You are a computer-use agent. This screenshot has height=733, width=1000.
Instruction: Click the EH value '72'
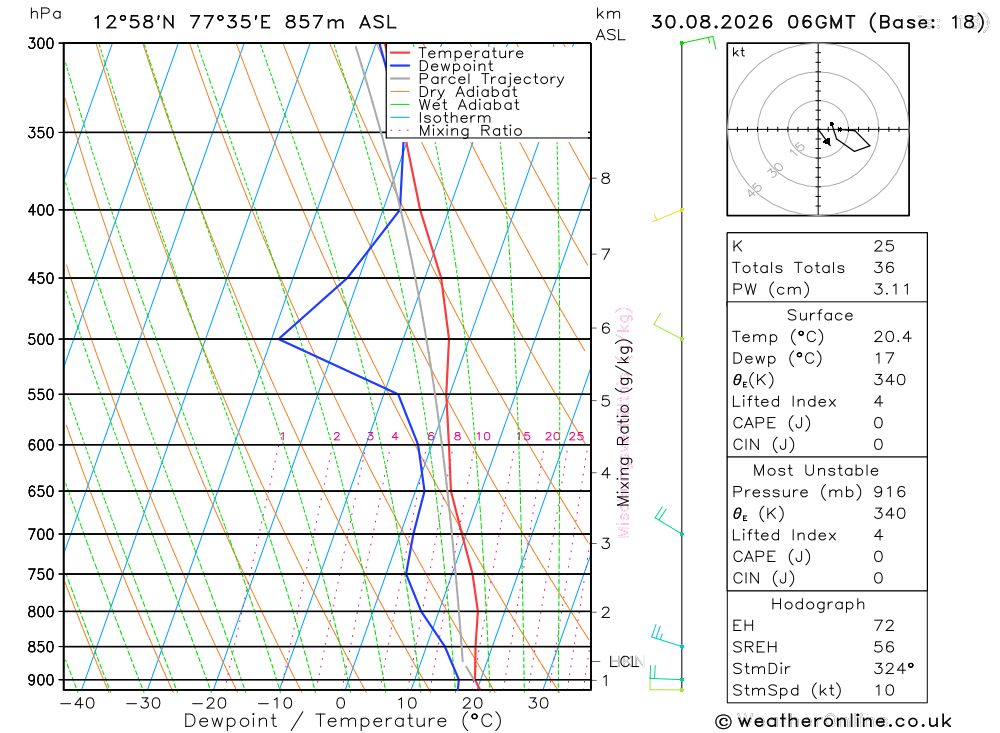(x=884, y=626)
